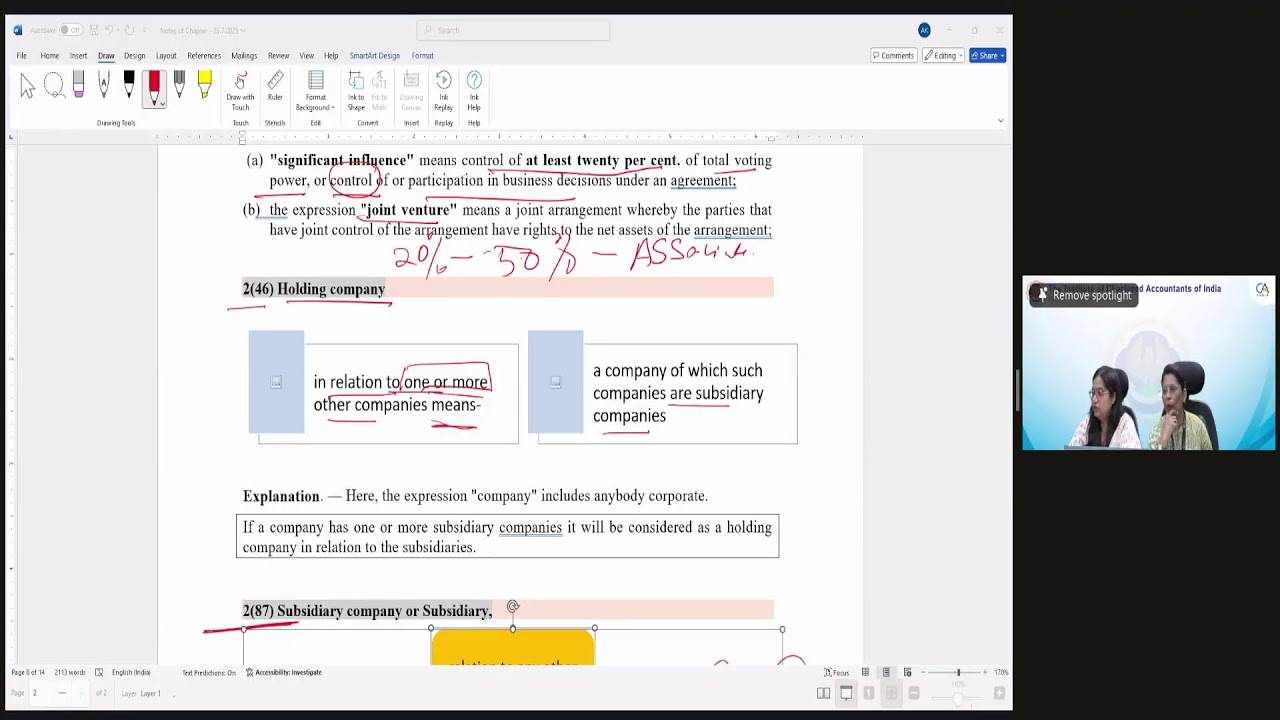The image size is (1280, 720).
Task: Click the zoom slider handle
Action: pyautogui.click(x=958, y=673)
